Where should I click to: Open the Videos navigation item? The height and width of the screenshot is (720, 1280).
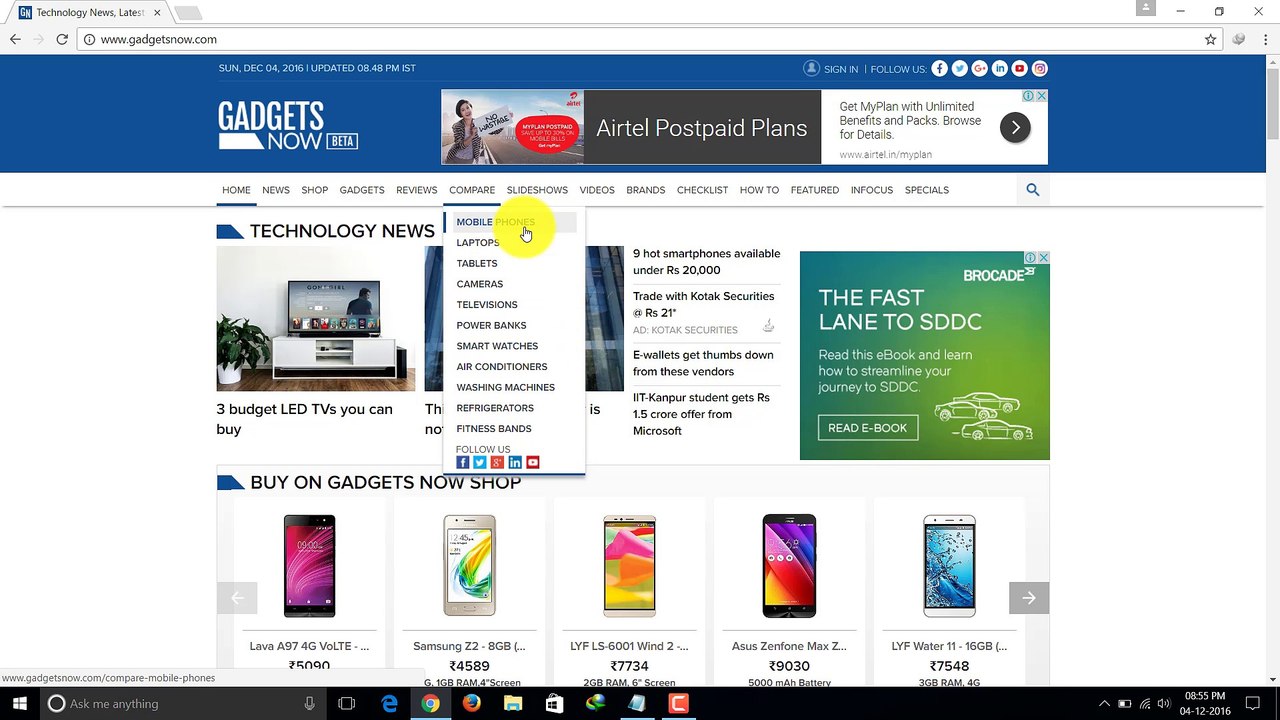pyautogui.click(x=597, y=190)
